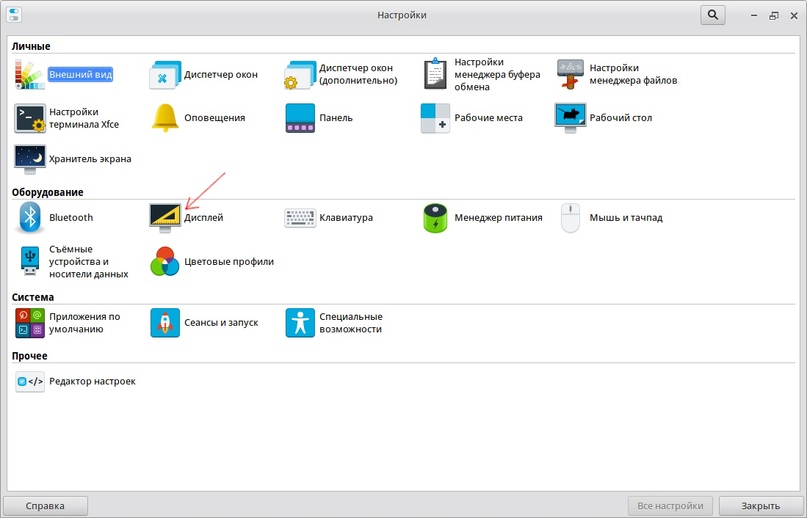The height and width of the screenshot is (518, 807).
Task: Open Настройки терминала Xfce
Action: click(x=30, y=118)
